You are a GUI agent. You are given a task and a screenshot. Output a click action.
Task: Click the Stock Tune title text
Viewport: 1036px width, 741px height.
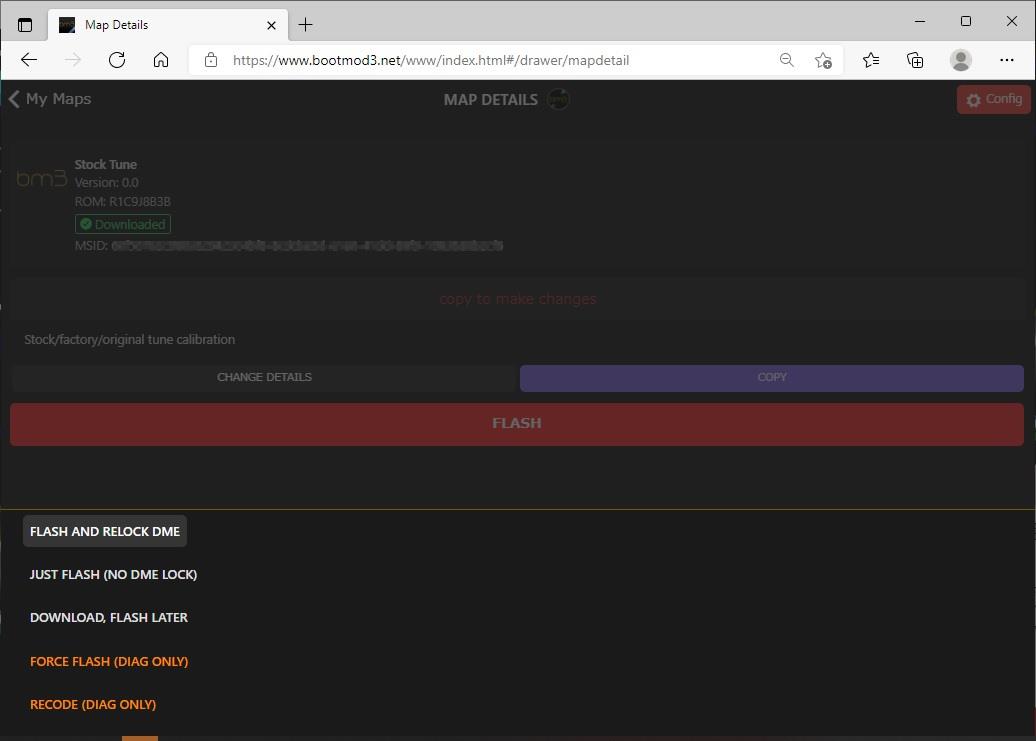(x=106, y=164)
